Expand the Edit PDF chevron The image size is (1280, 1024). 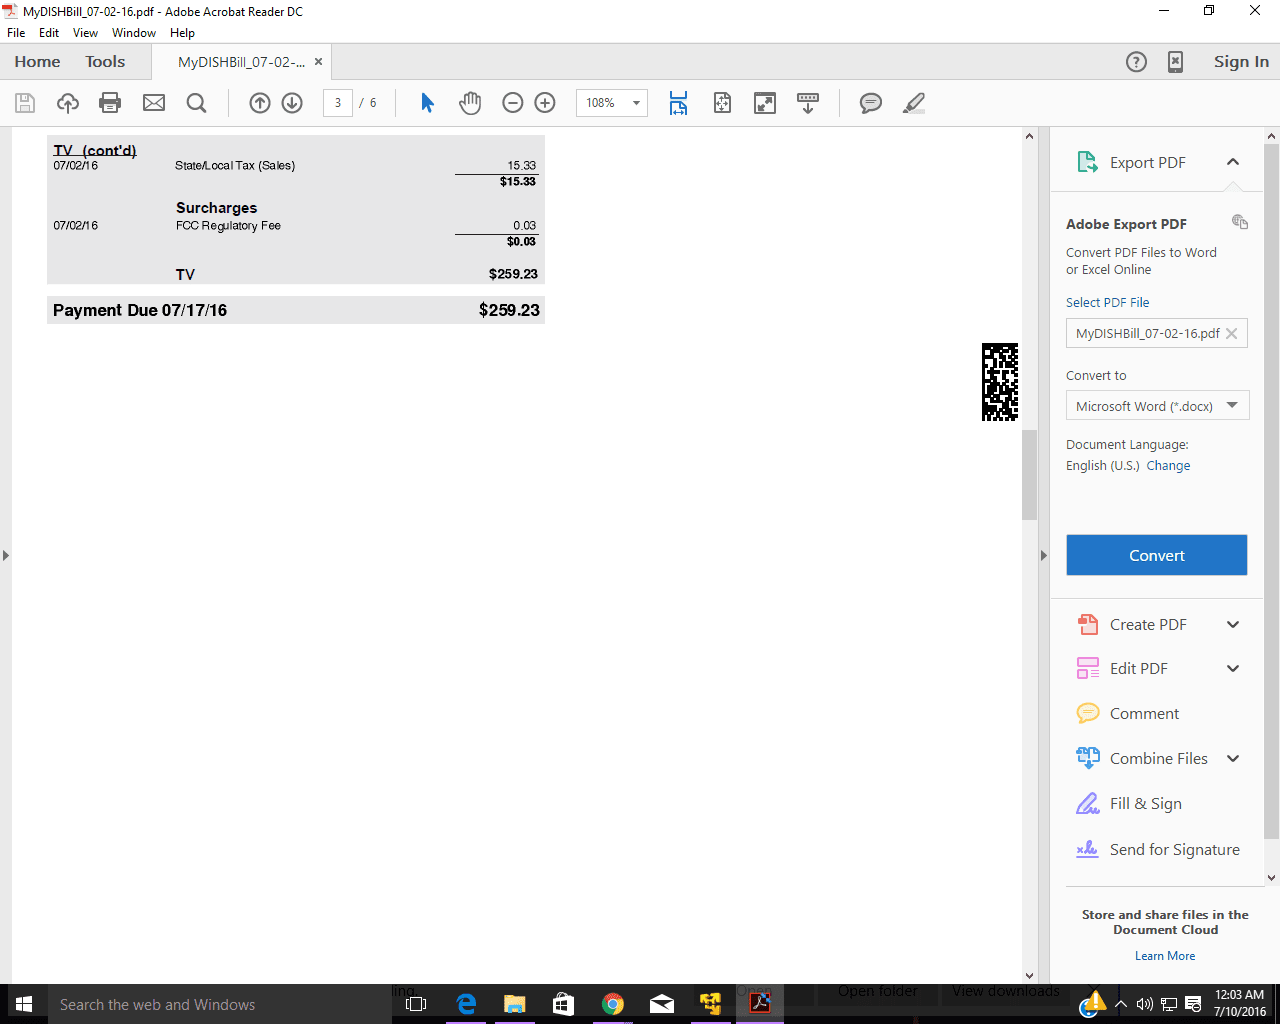point(1233,668)
